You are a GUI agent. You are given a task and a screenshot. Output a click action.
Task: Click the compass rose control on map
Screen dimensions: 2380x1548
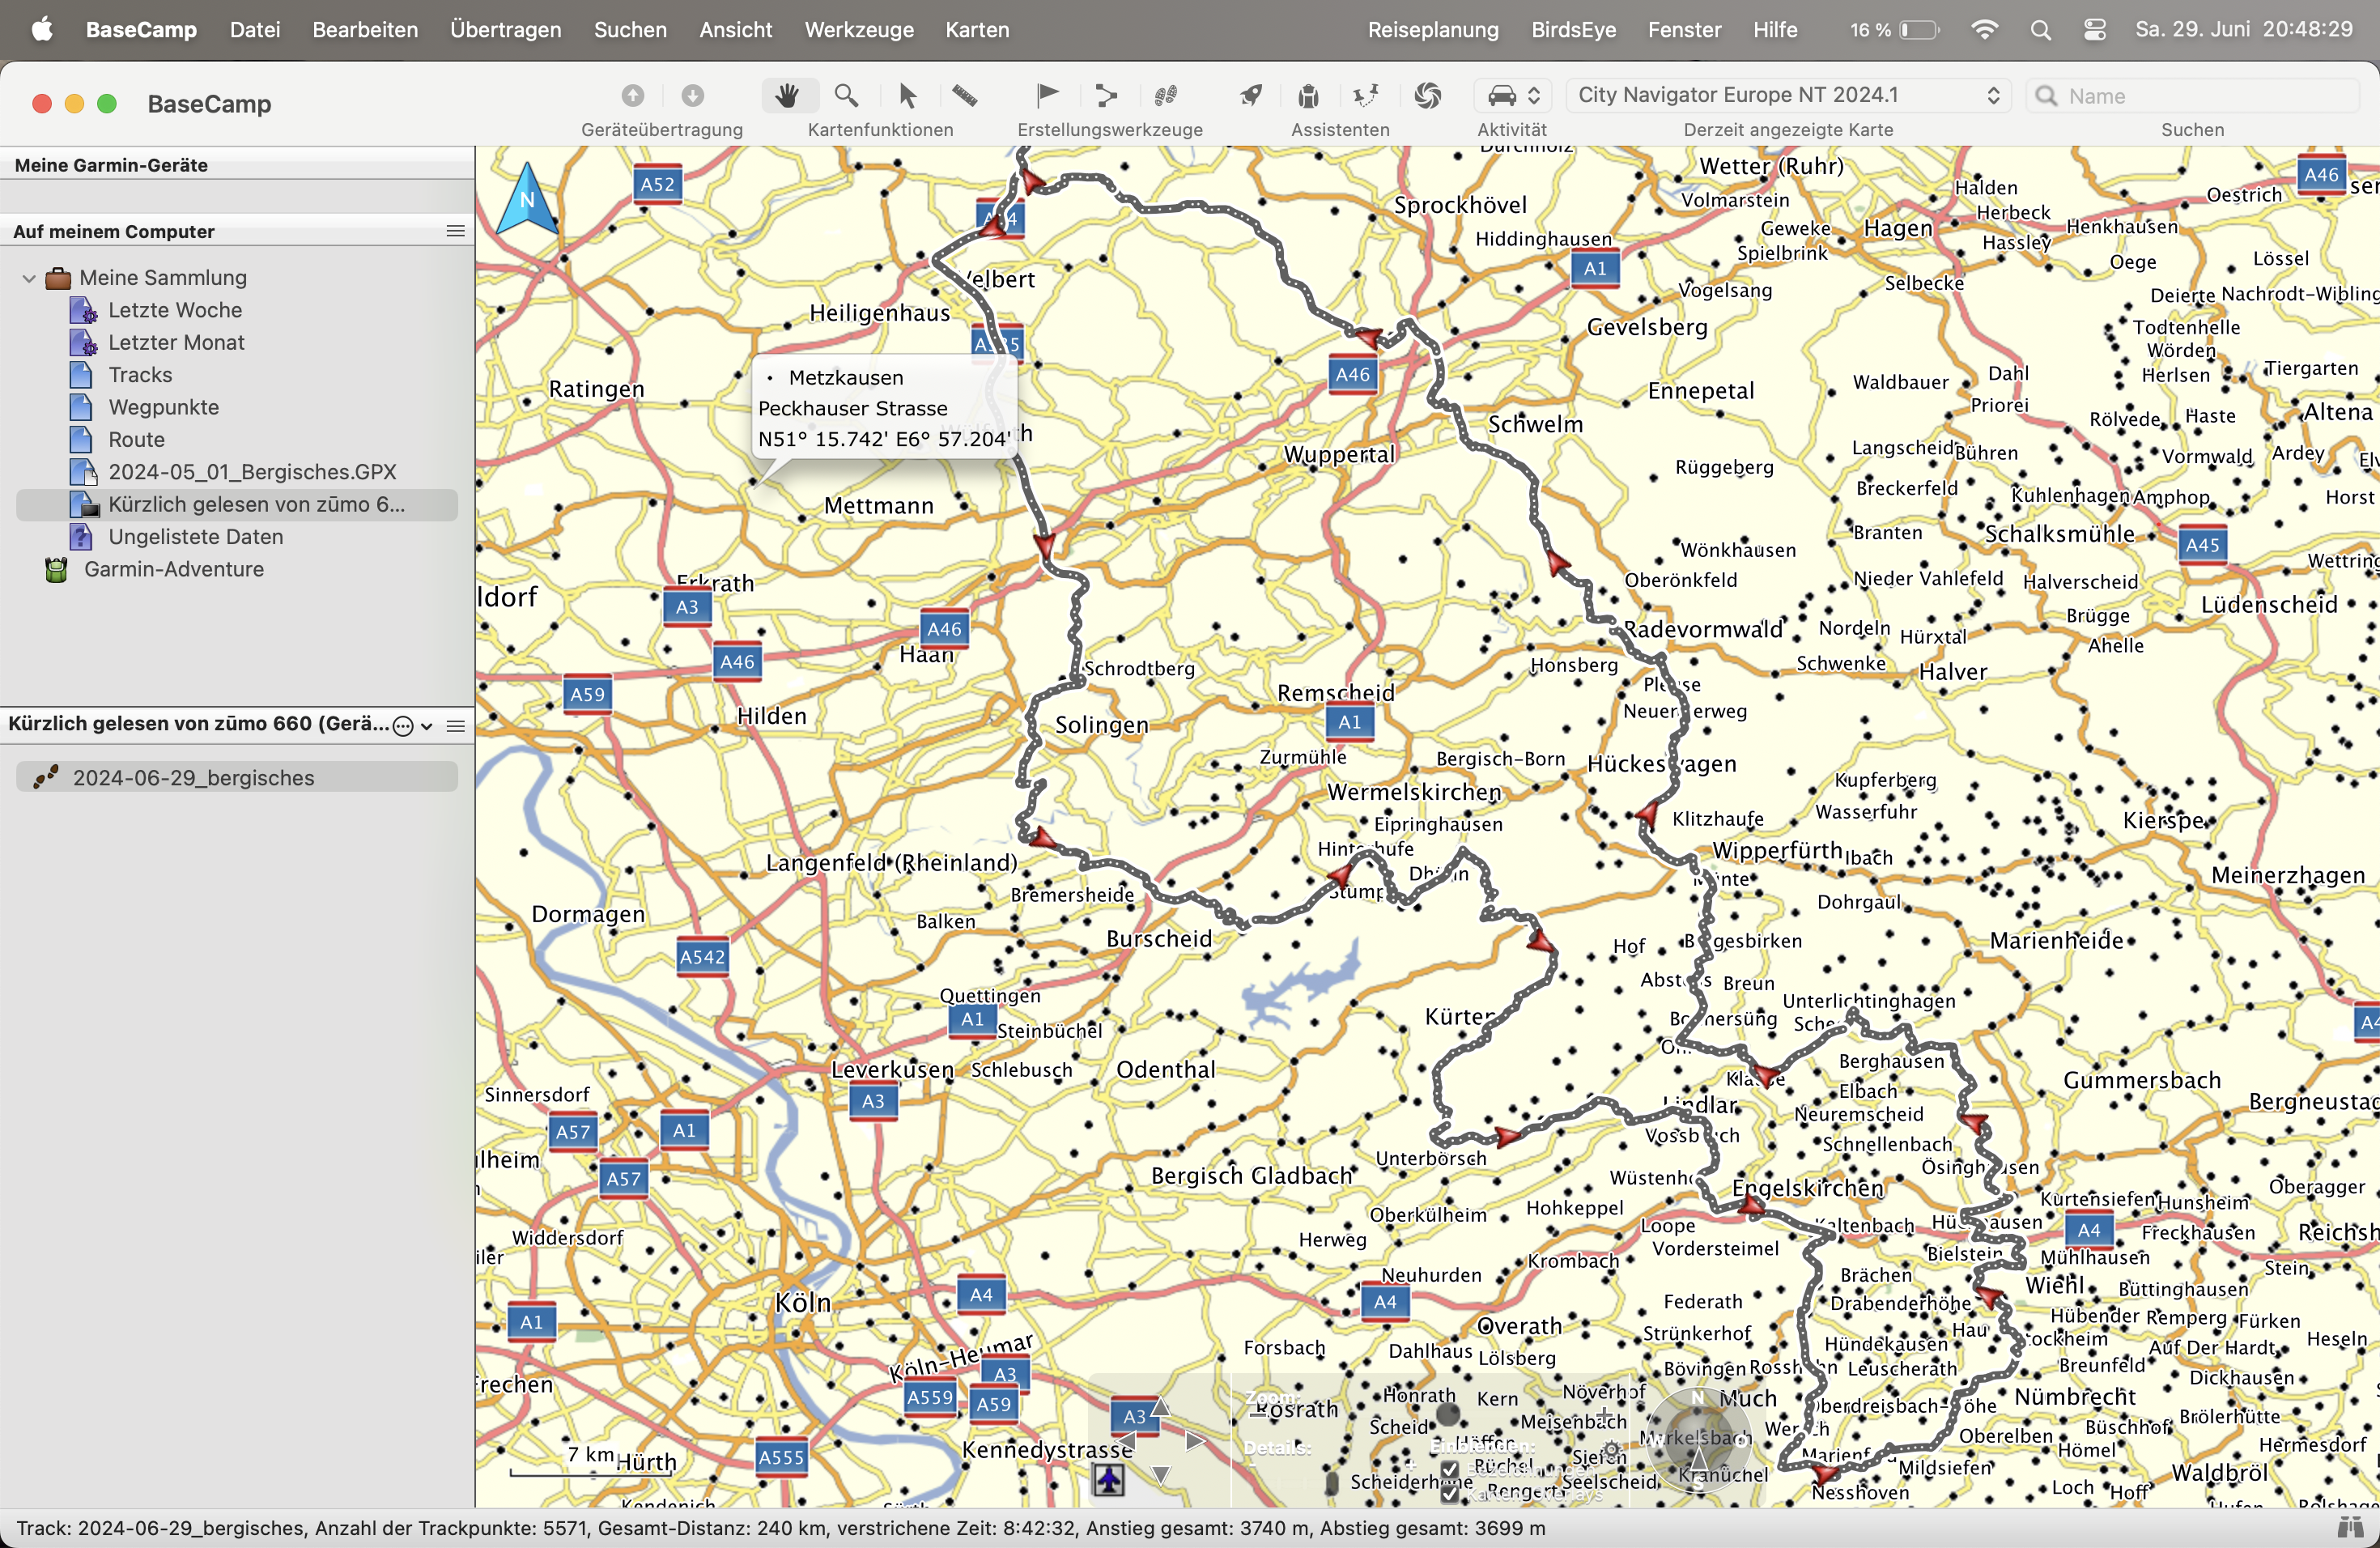click(x=1699, y=1440)
